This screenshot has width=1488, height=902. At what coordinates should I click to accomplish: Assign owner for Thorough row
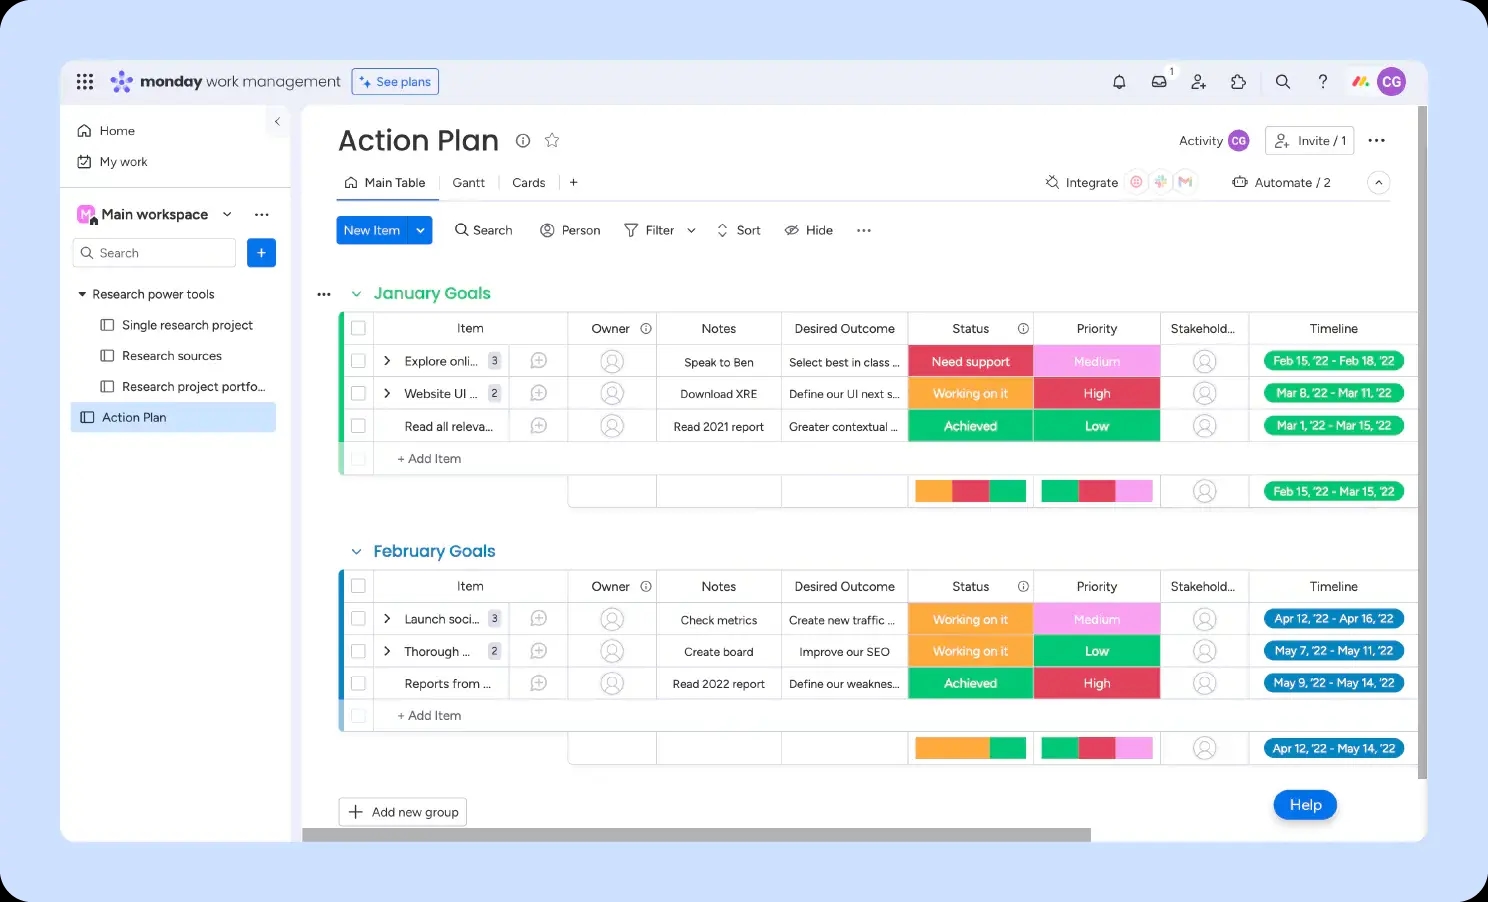(612, 651)
